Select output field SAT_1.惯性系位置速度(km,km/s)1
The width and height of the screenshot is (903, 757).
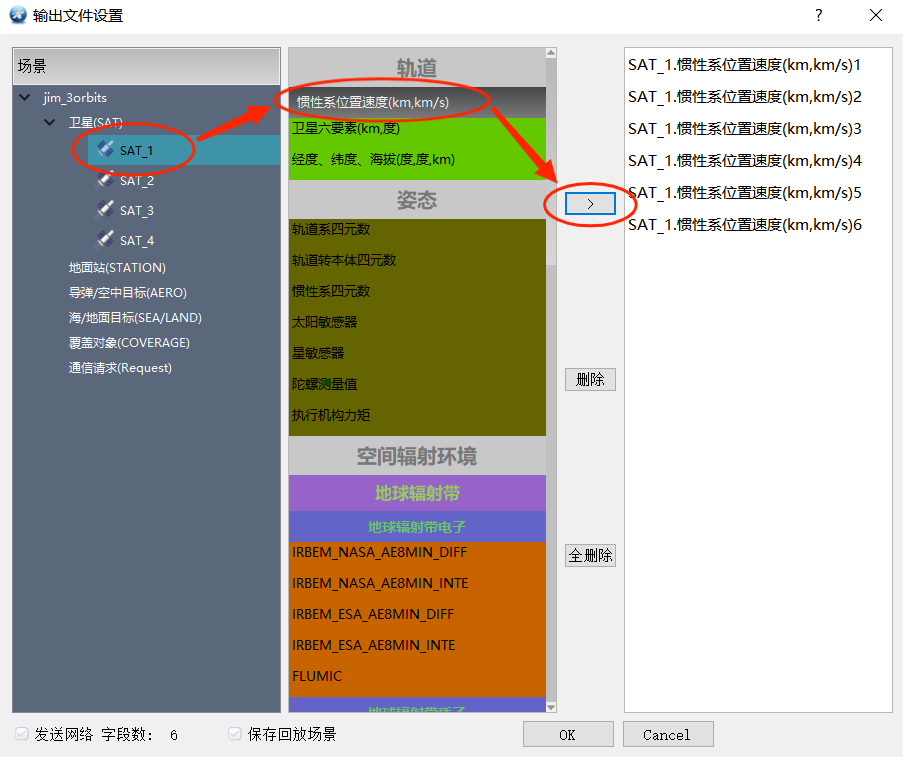(x=744, y=65)
